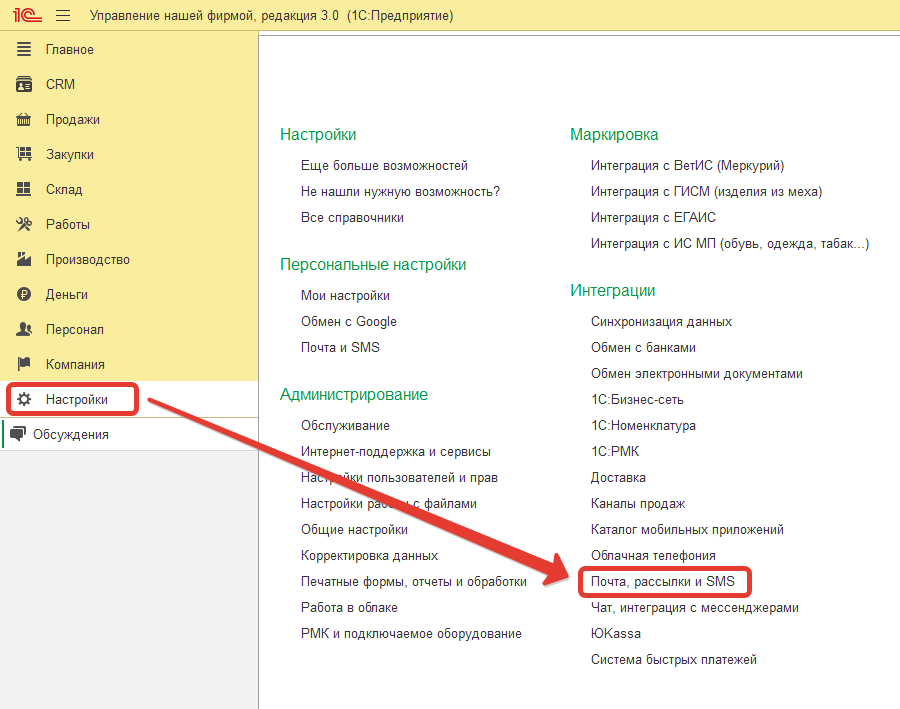Open Настройки пользователей и прав

[x=399, y=478]
